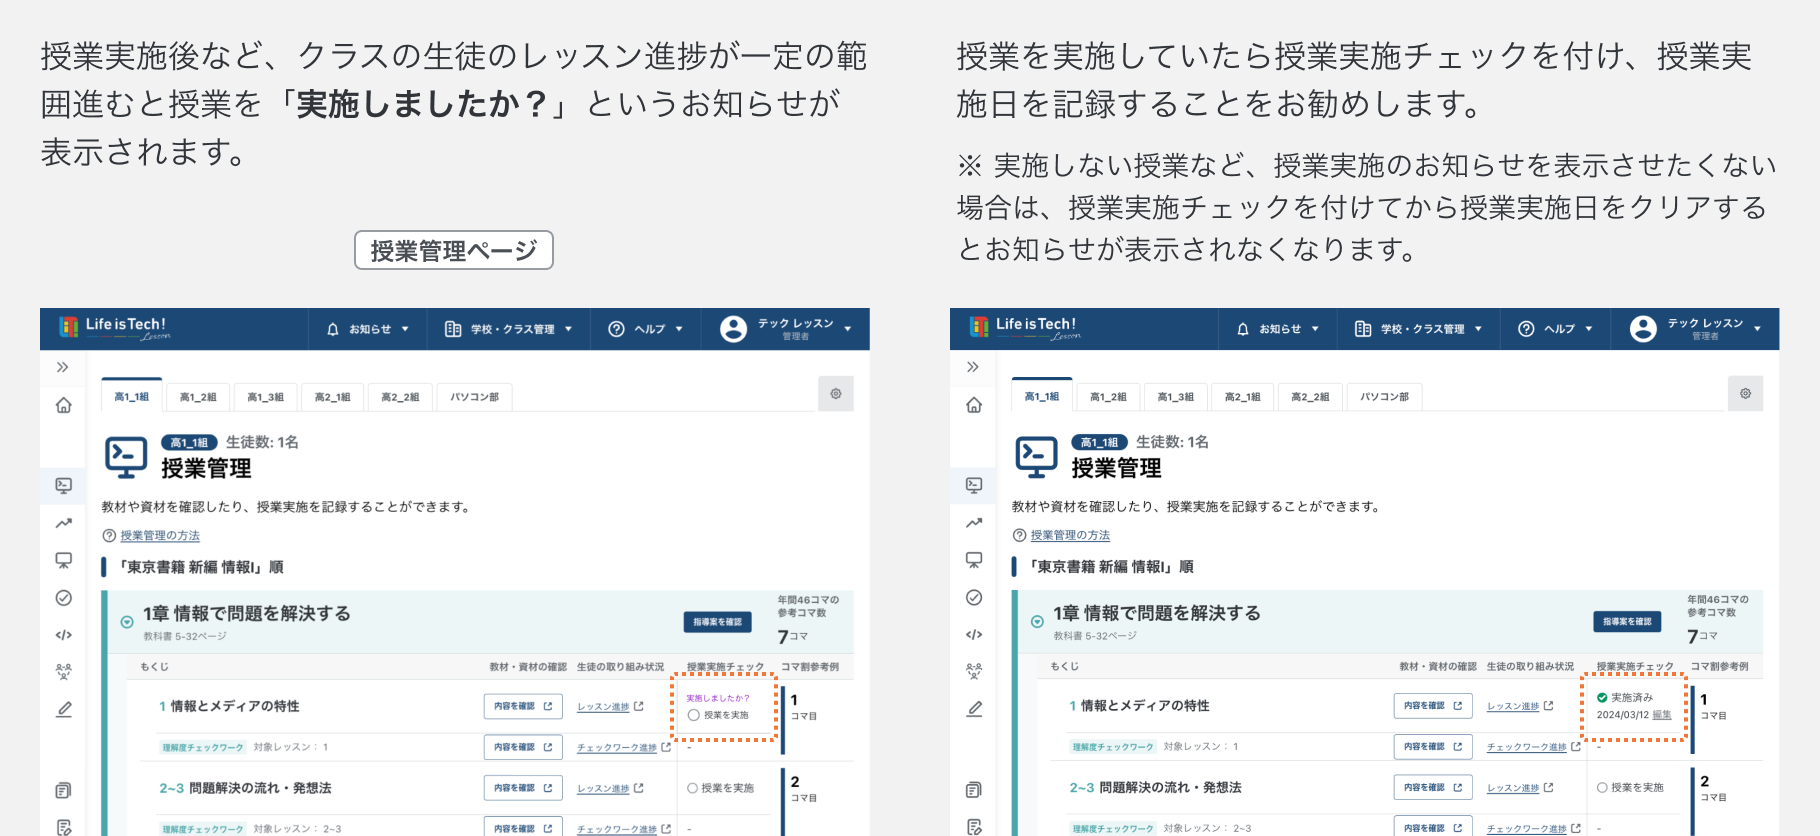Switch to 高1_2組 tab in left screenshot
The height and width of the screenshot is (836, 1820).
point(198,397)
